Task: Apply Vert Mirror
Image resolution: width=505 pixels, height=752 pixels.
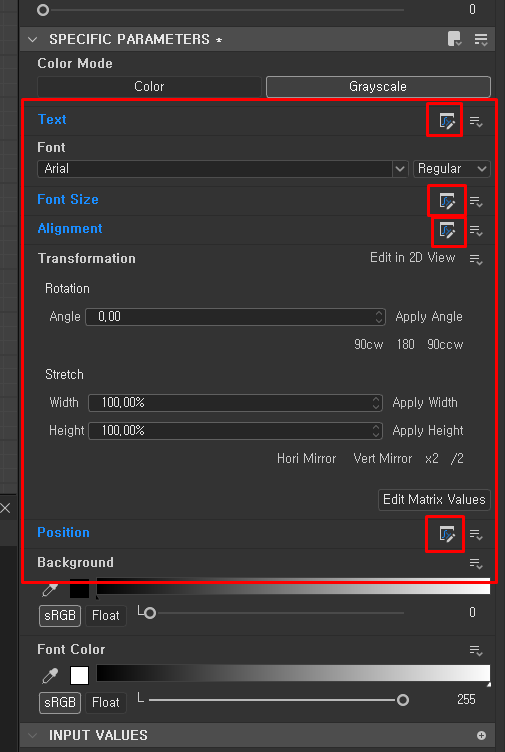Action: coord(383,458)
